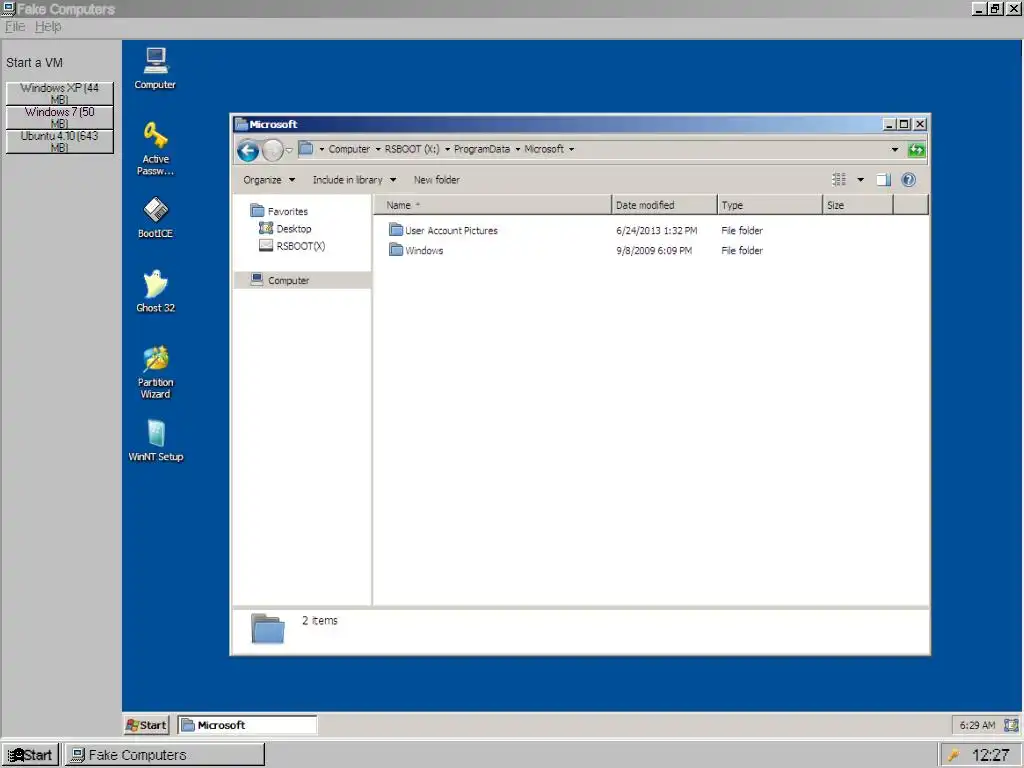Image resolution: width=1024 pixels, height=768 pixels.
Task: Open Partition Wizard desktop icon
Action: pyautogui.click(x=155, y=372)
